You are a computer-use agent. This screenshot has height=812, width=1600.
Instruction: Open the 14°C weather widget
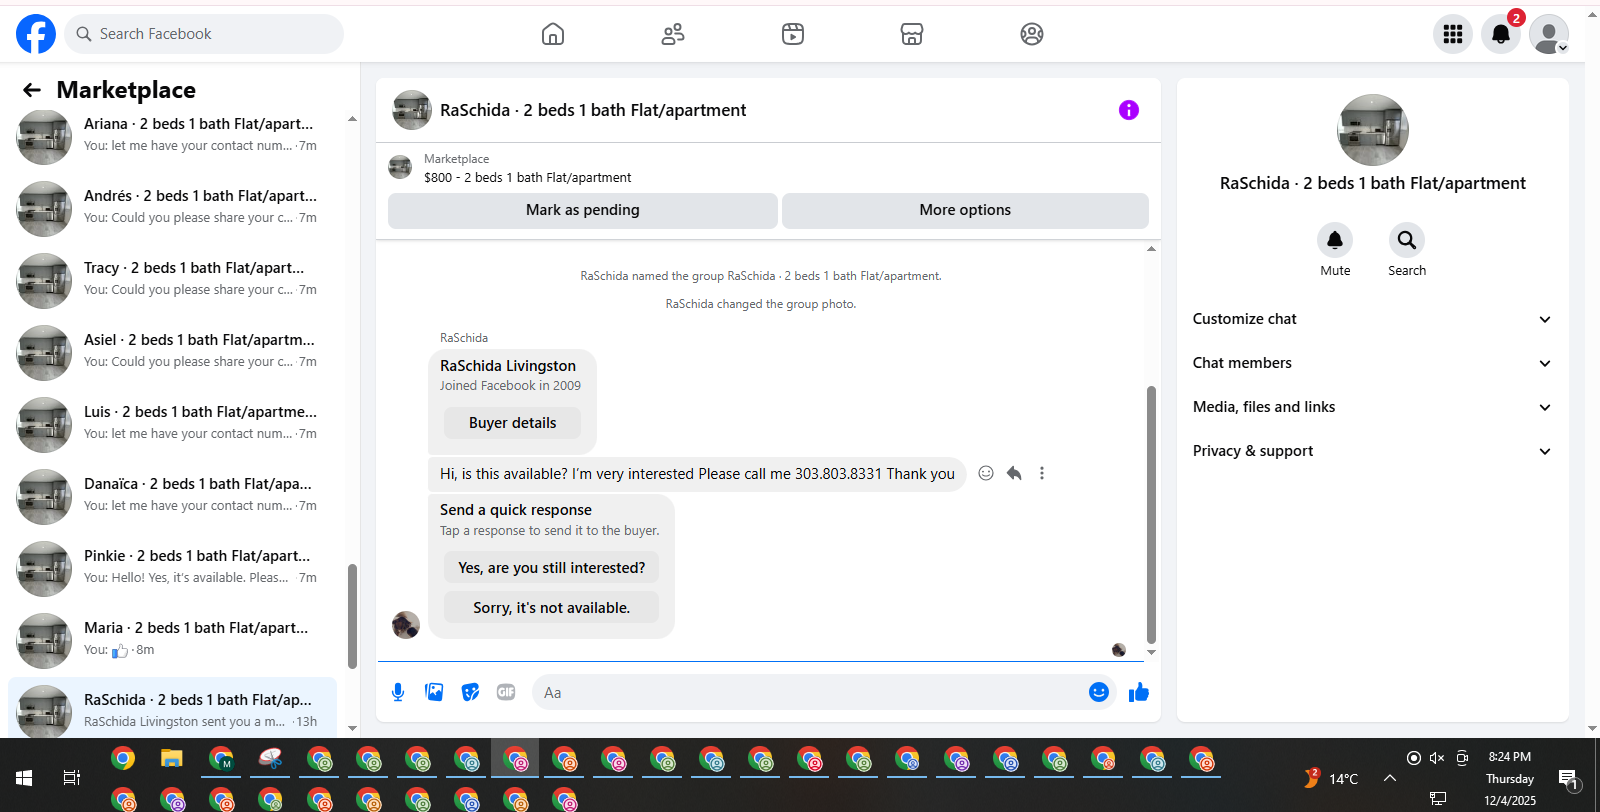(1333, 778)
